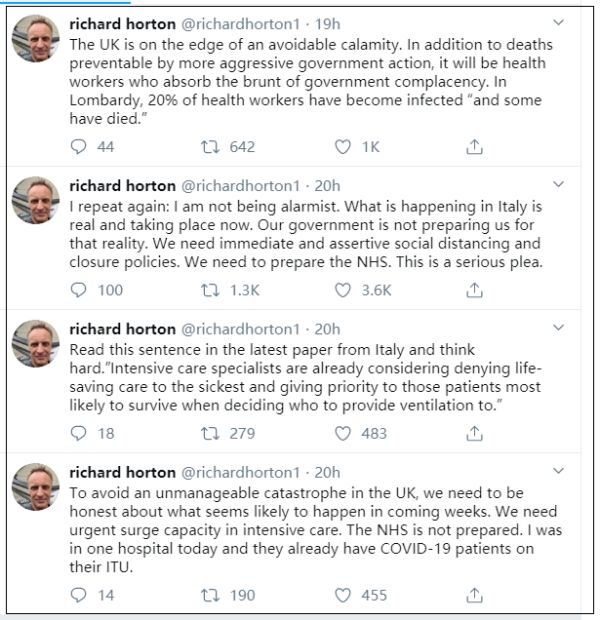Retweet the Italy paper quote tweet
This screenshot has height=620, width=600.
(211, 433)
